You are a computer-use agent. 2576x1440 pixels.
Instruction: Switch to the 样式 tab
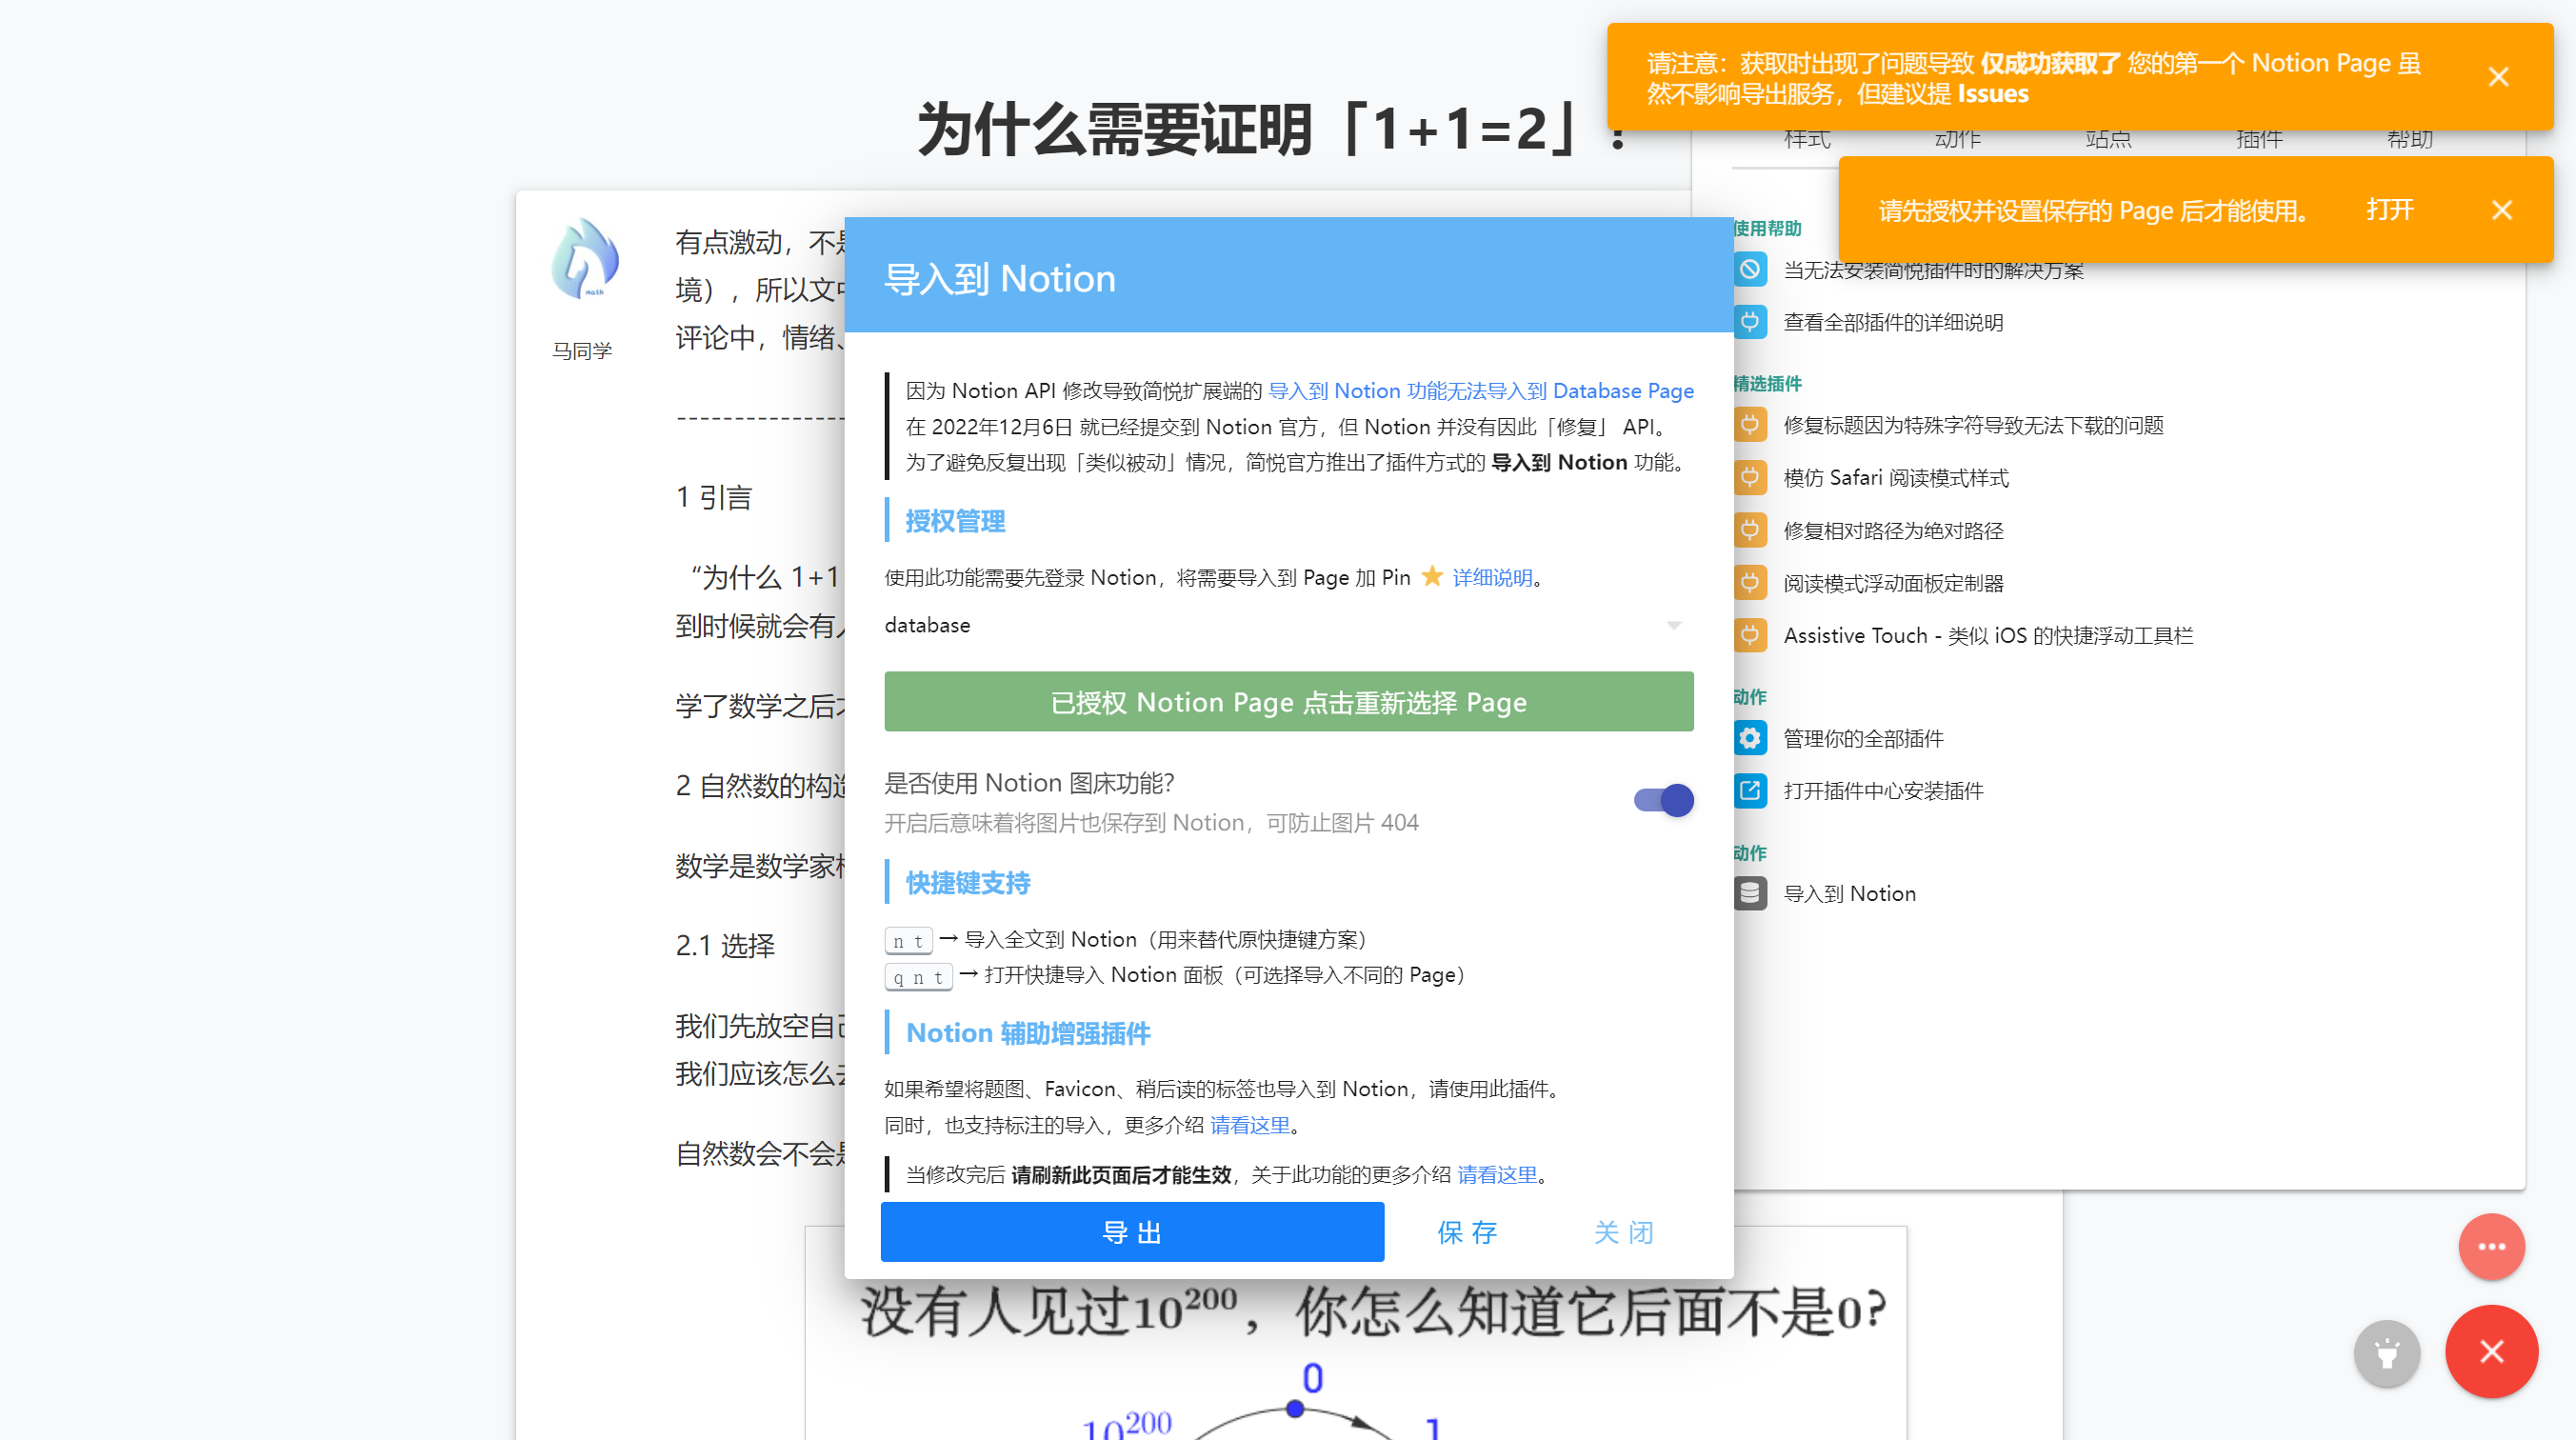click(1806, 139)
